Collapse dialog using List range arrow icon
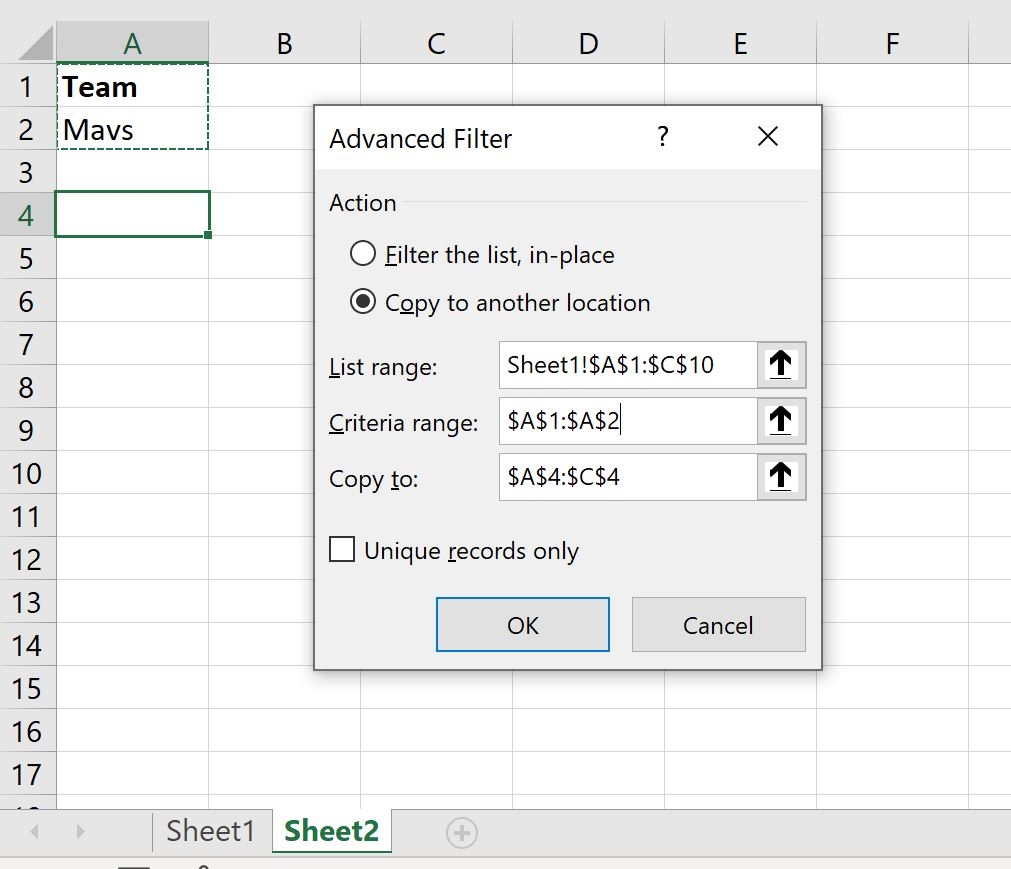 coord(781,365)
